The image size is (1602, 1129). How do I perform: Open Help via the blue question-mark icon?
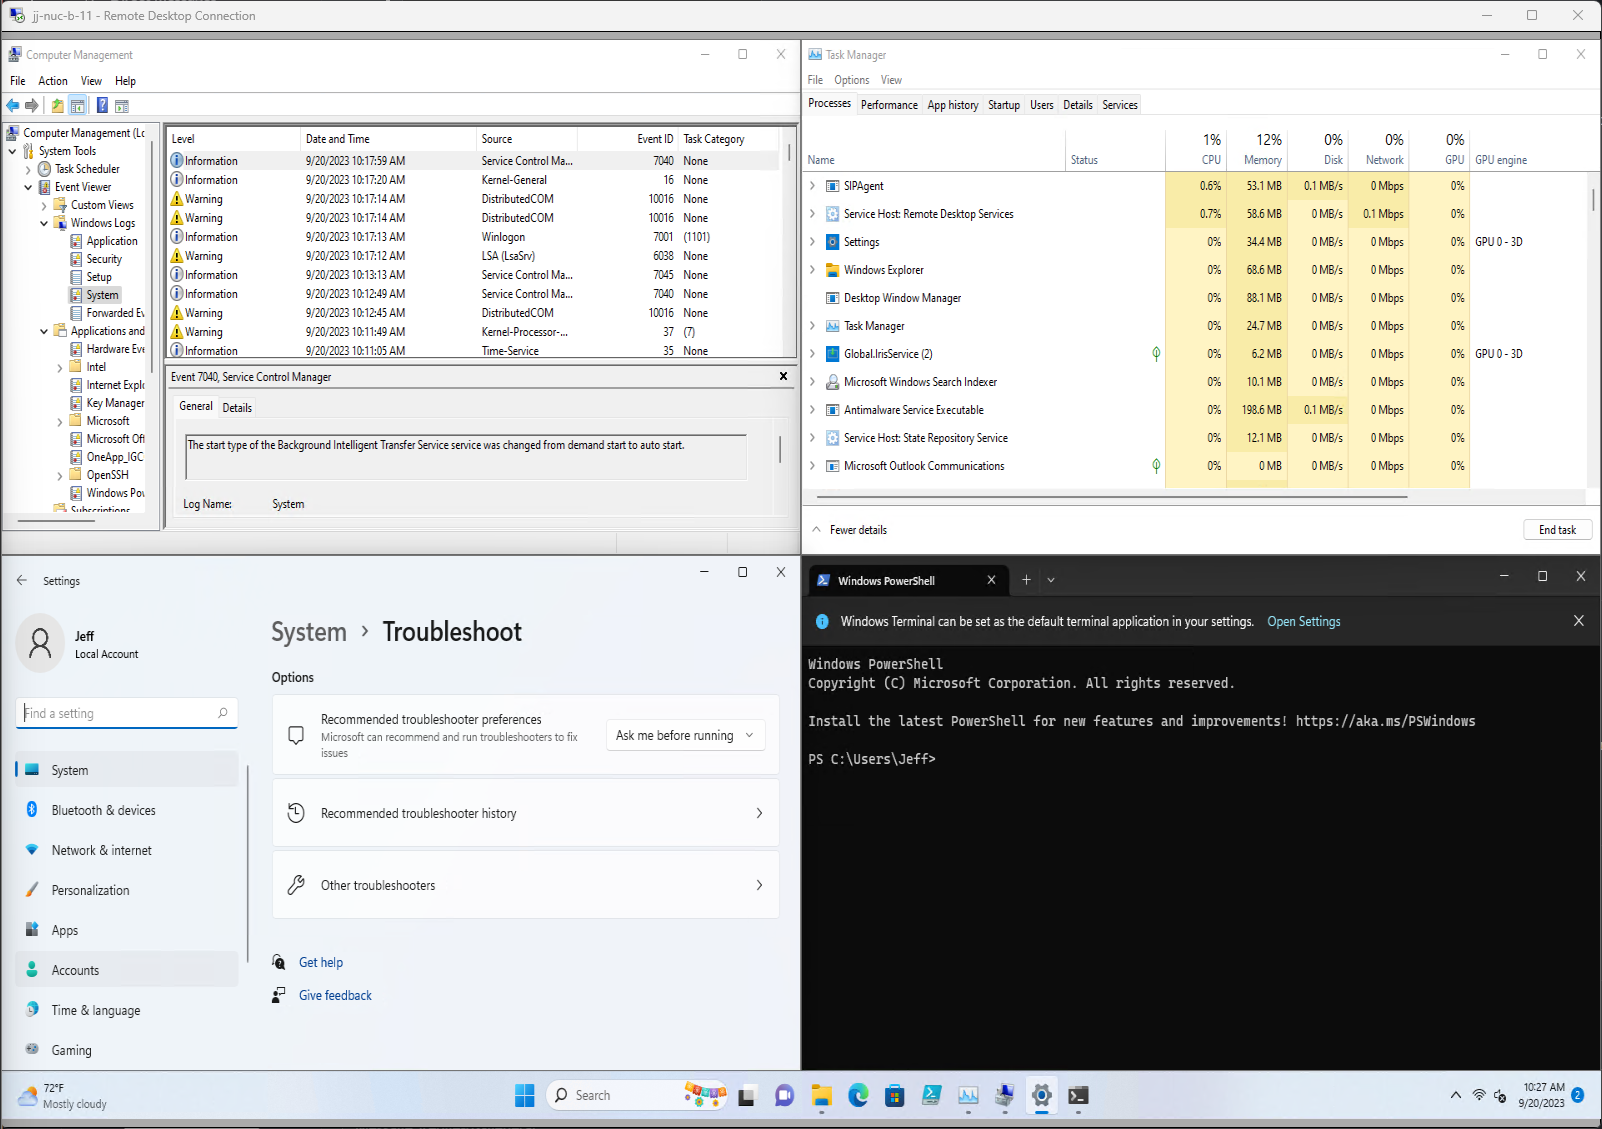tap(102, 106)
